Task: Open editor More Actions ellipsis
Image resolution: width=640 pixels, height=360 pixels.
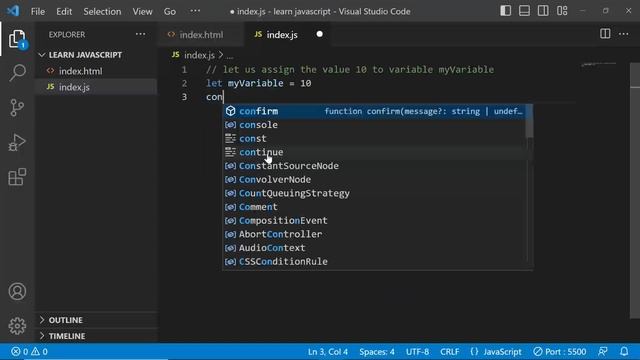Action: click(x=624, y=34)
